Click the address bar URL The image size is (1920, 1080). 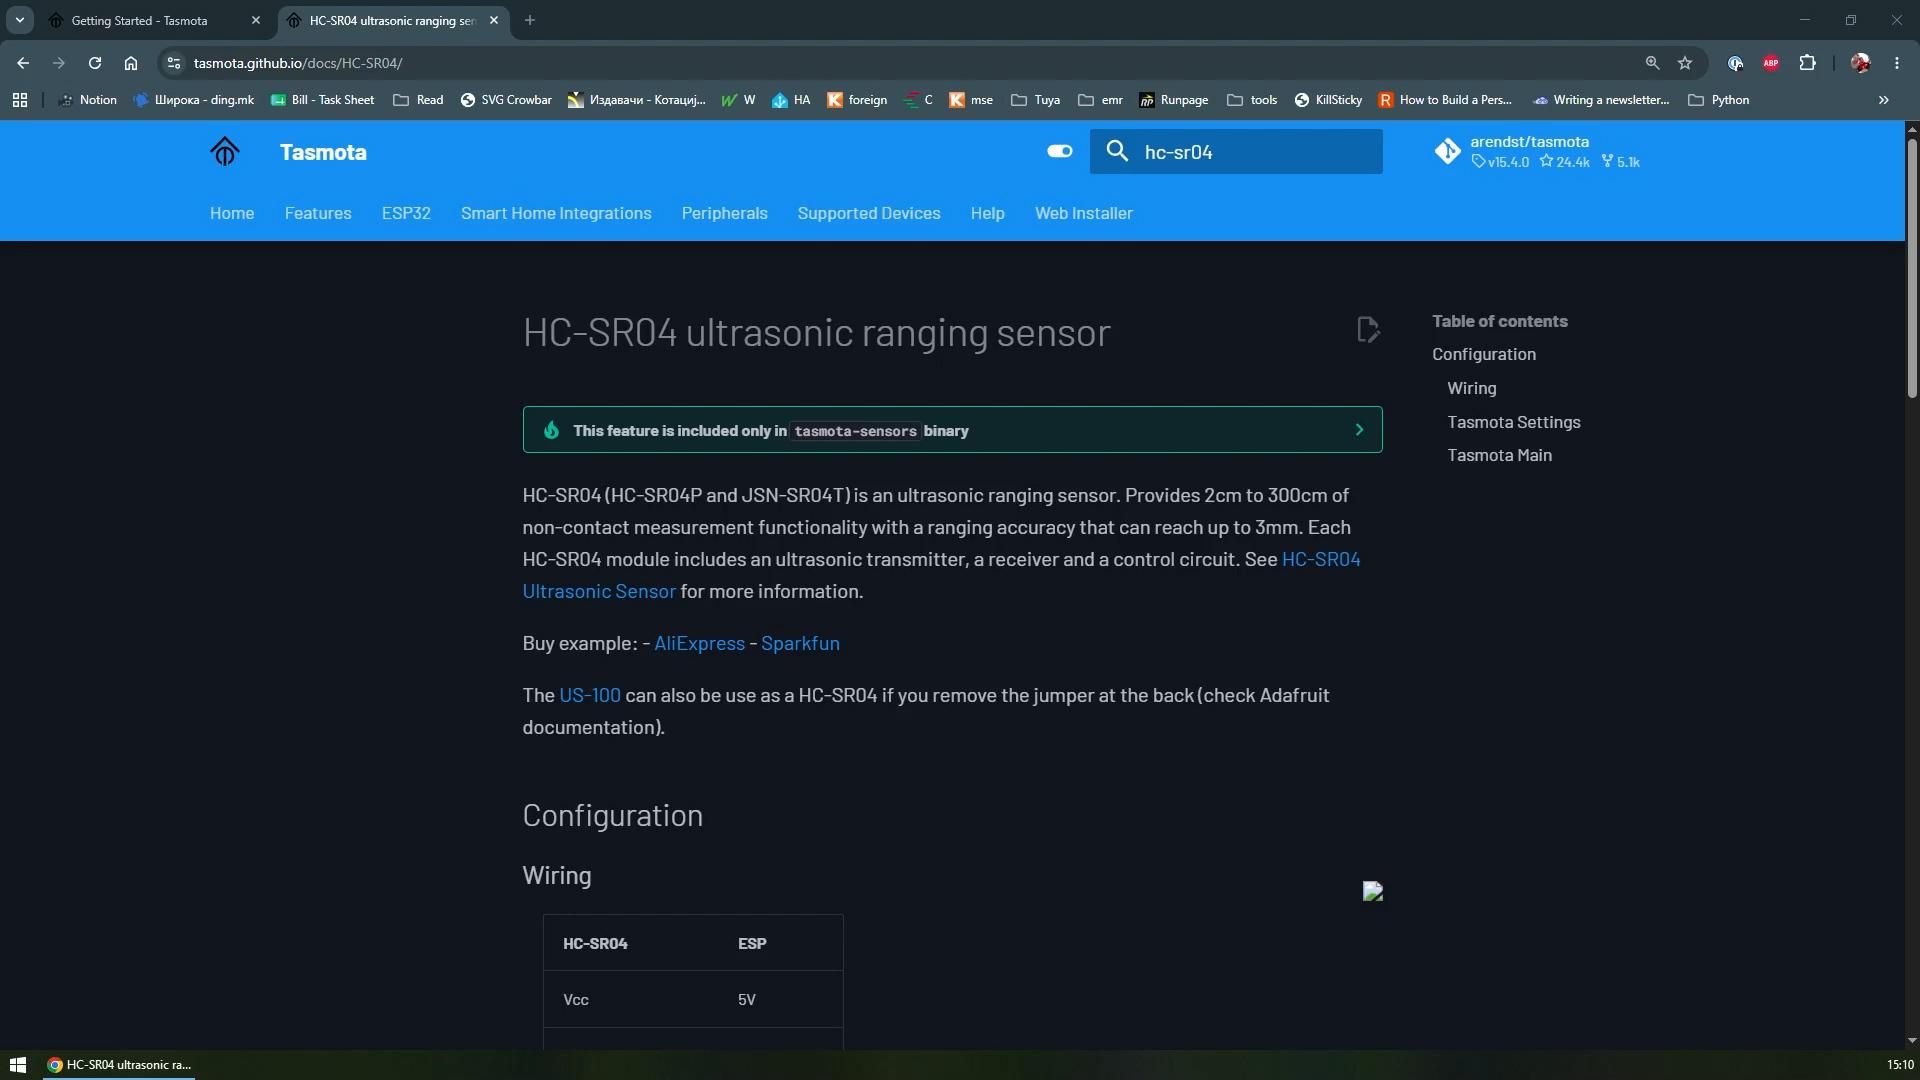298,63
